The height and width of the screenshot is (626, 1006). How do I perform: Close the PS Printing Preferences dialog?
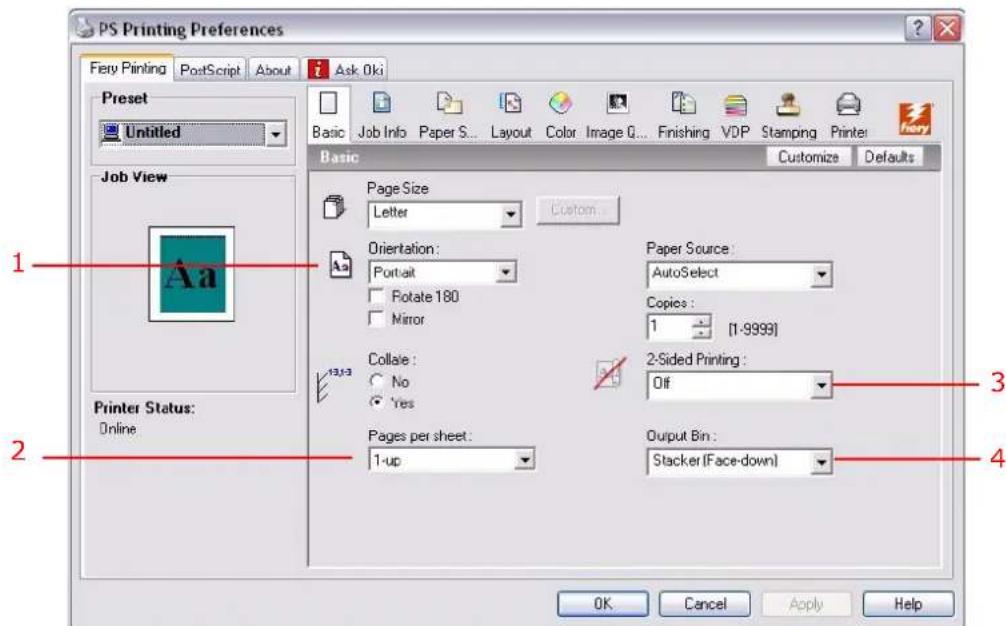click(947, 28)
